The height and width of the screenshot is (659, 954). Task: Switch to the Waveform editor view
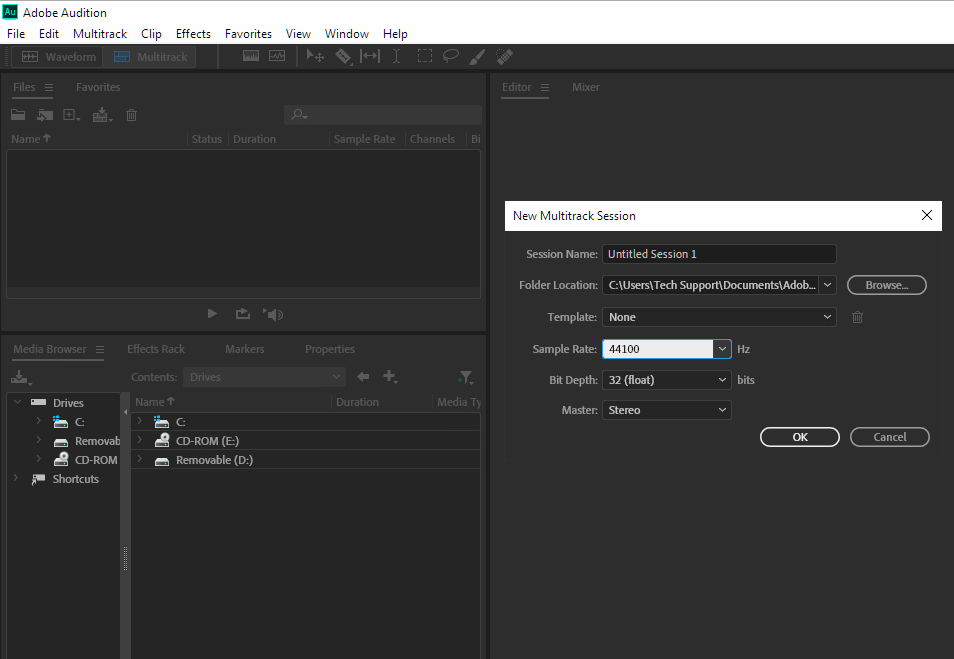58,57
